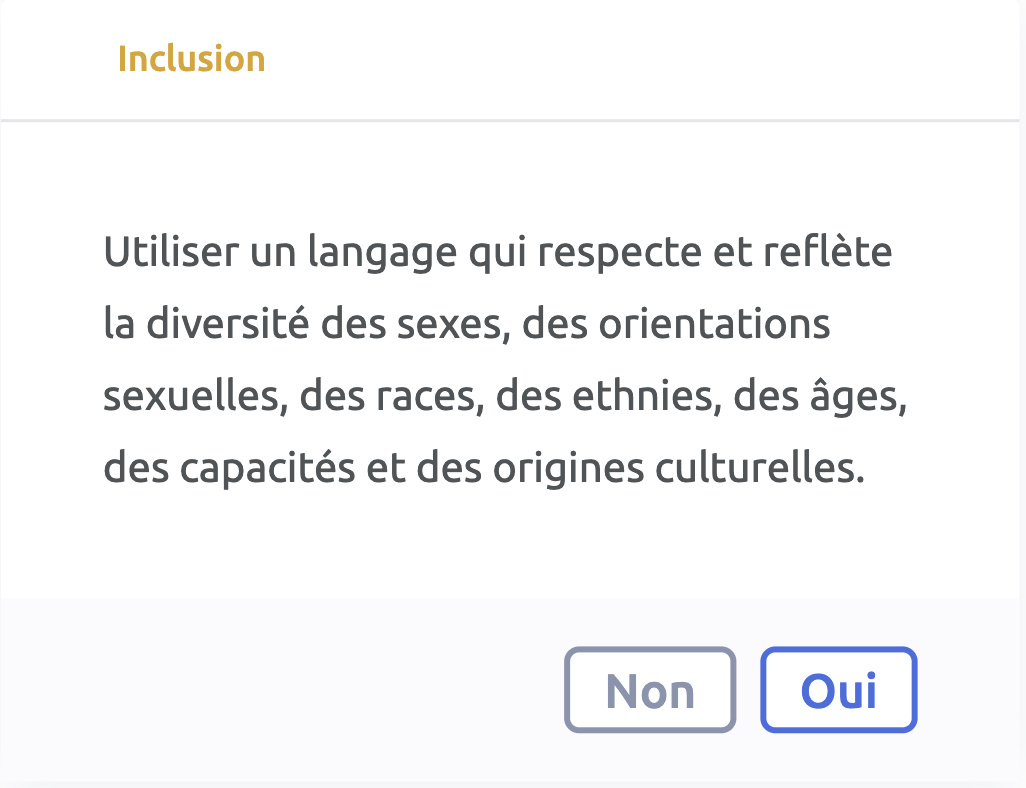Select the "Inclusion" heading
This screenshot has height=788, width=1026.
(191, 59)
